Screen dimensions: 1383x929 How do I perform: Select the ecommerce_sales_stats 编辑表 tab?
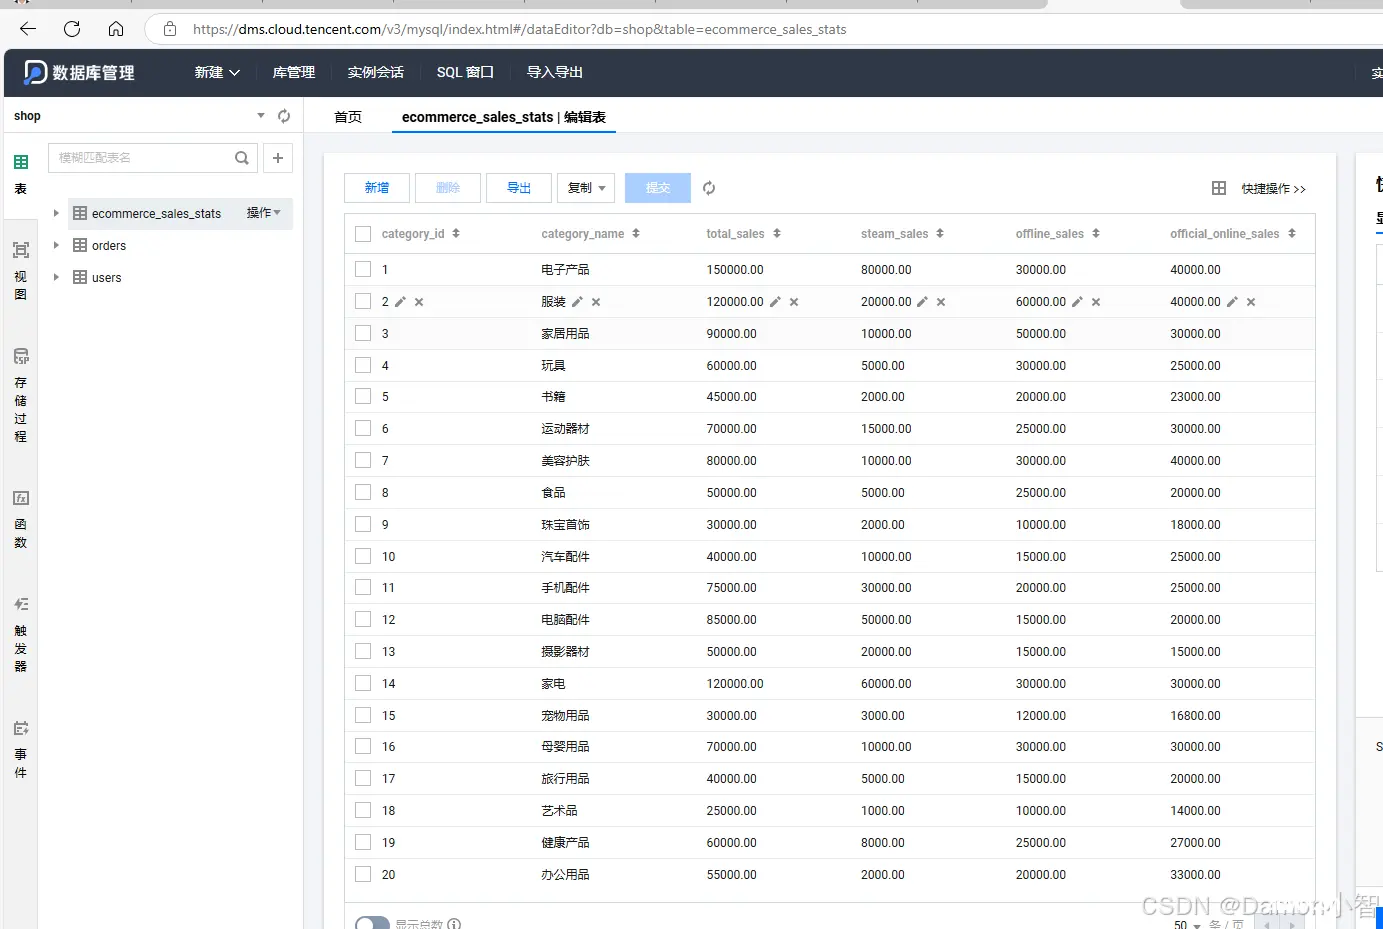[504, 117]
